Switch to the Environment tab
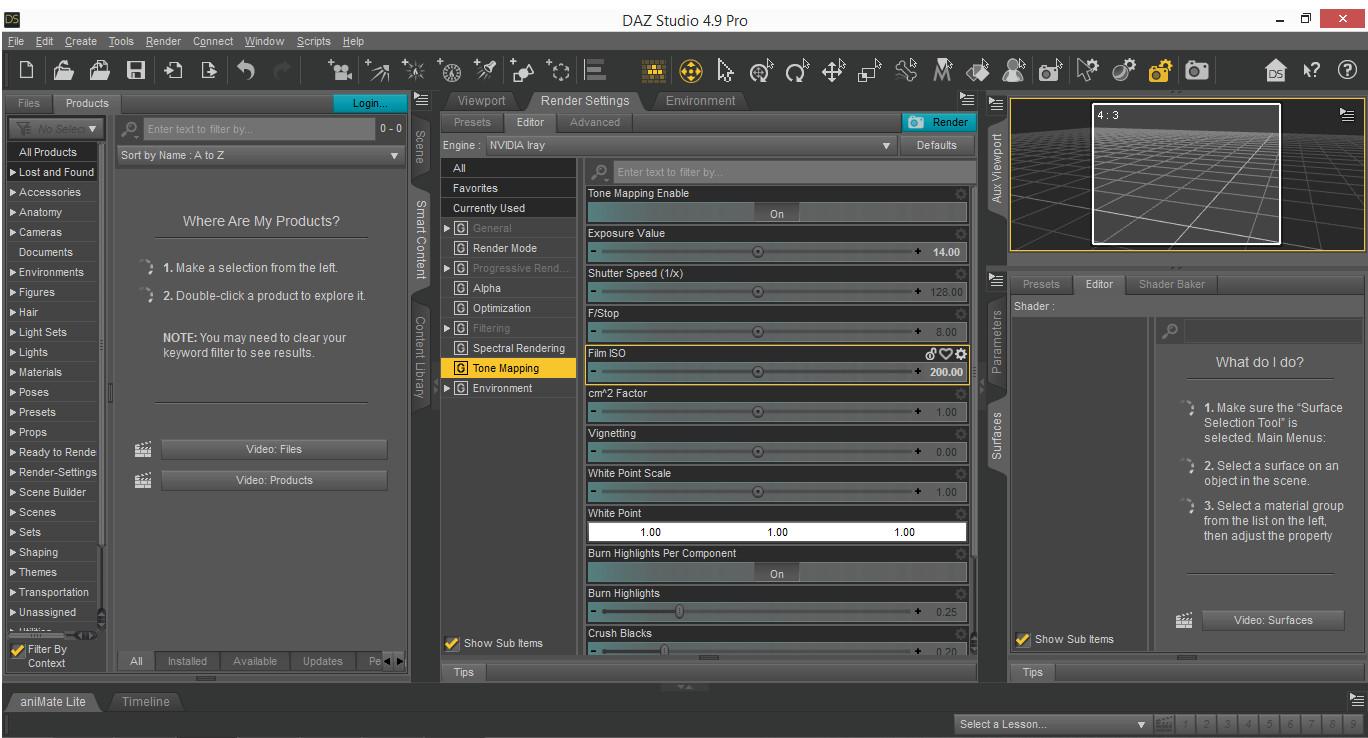The height and width of the screenshot is (738, 1368). click(700, 101)
